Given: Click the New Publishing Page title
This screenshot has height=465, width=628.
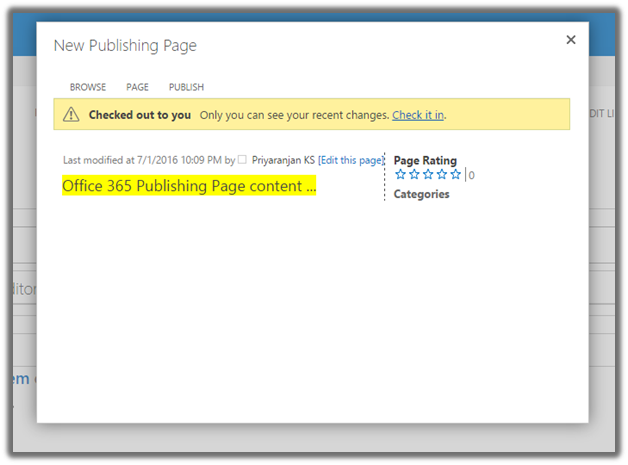Looking at the screenshot, I should pos(125,45).
